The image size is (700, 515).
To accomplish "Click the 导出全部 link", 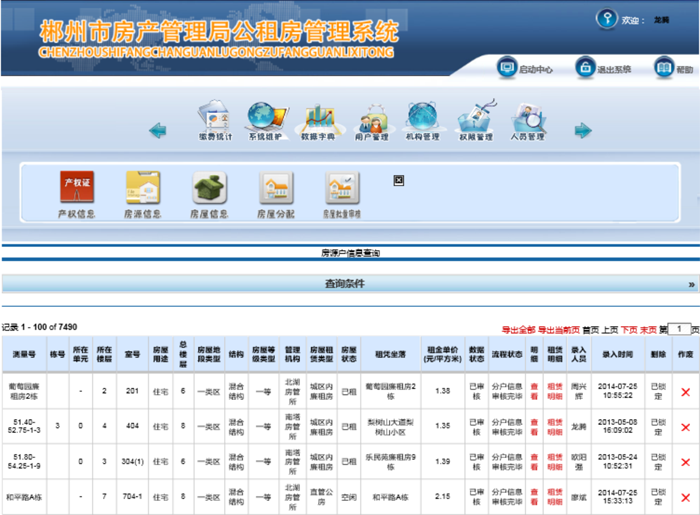I will coord(518,329).
